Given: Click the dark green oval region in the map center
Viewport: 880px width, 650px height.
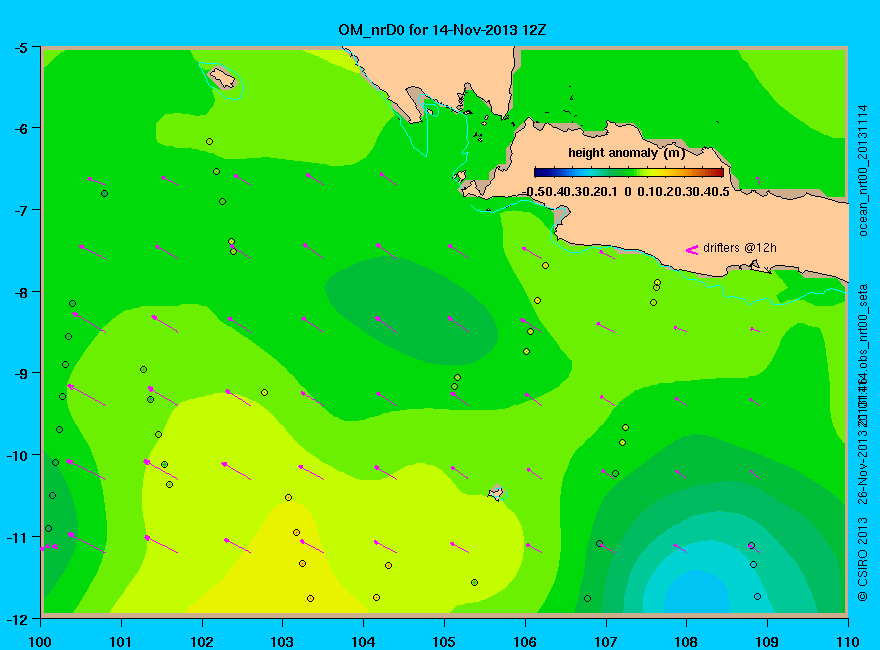Looking at the screenshot, I should tap(411, 310).
